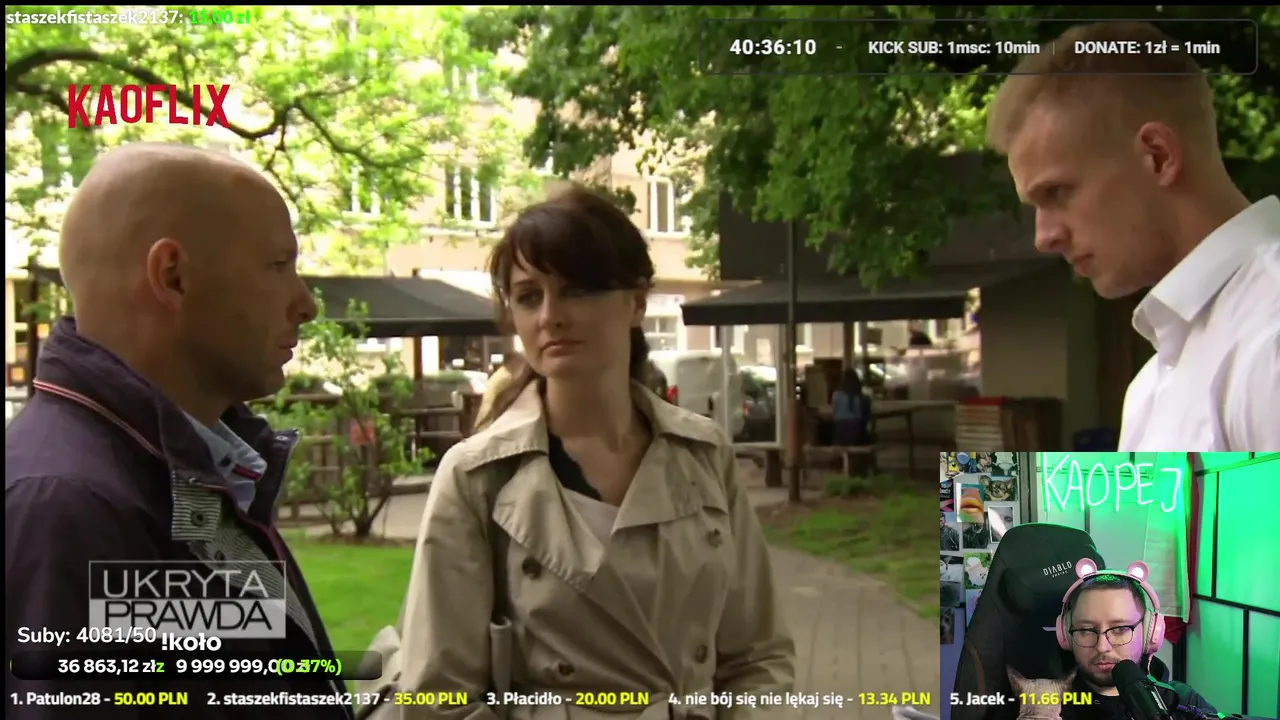This screenshot has height=720, width=1280.
Task: Click the UKRYTA PRAWDA show logo
Action: 187,599
